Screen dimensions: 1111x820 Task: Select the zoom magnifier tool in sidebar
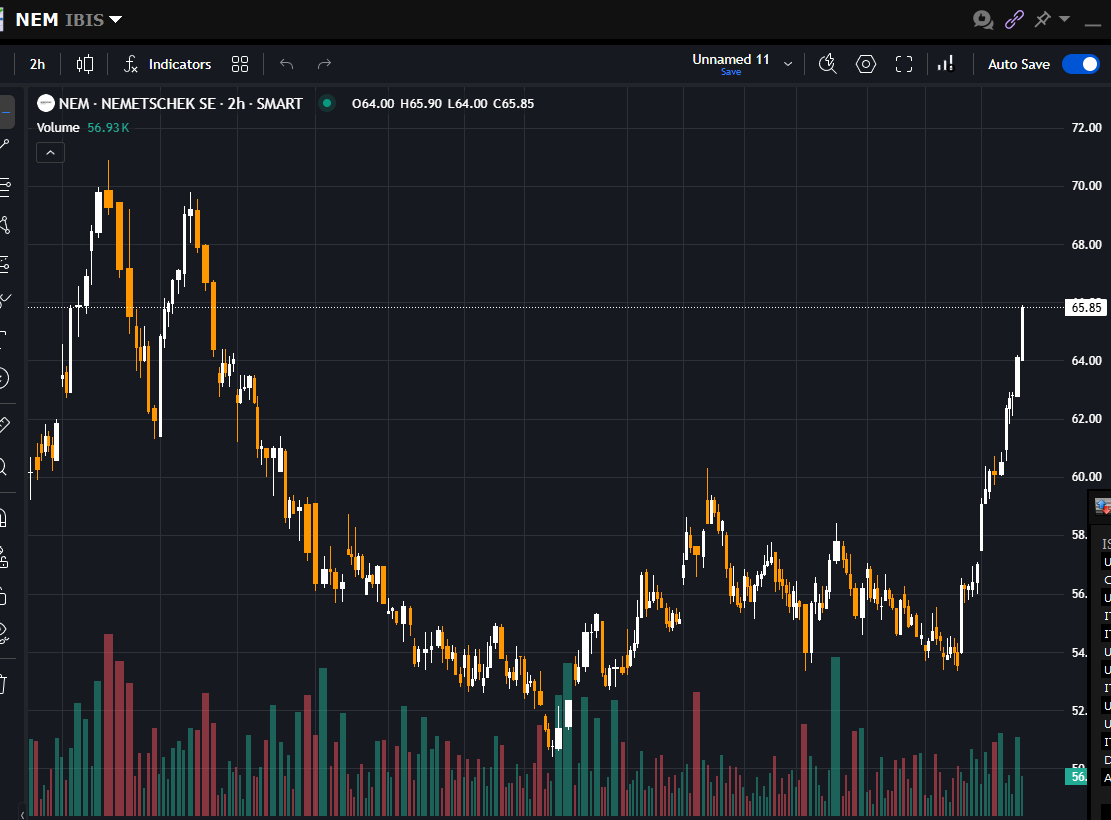click(x=4, y=466)
